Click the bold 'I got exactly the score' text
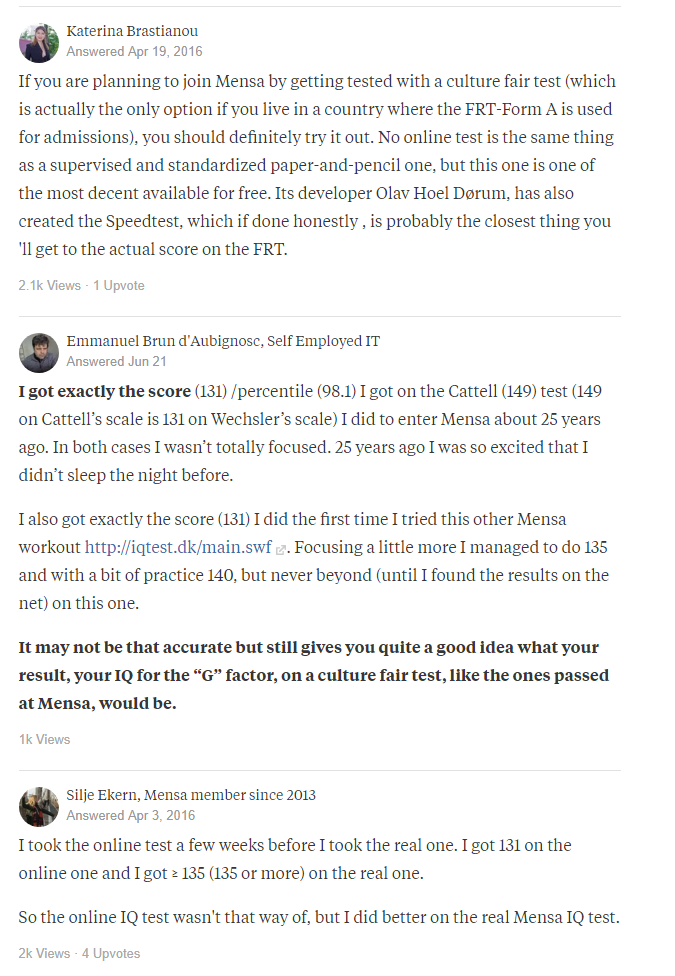Viewport: 675px width, 976px height. tap(105, 392)
